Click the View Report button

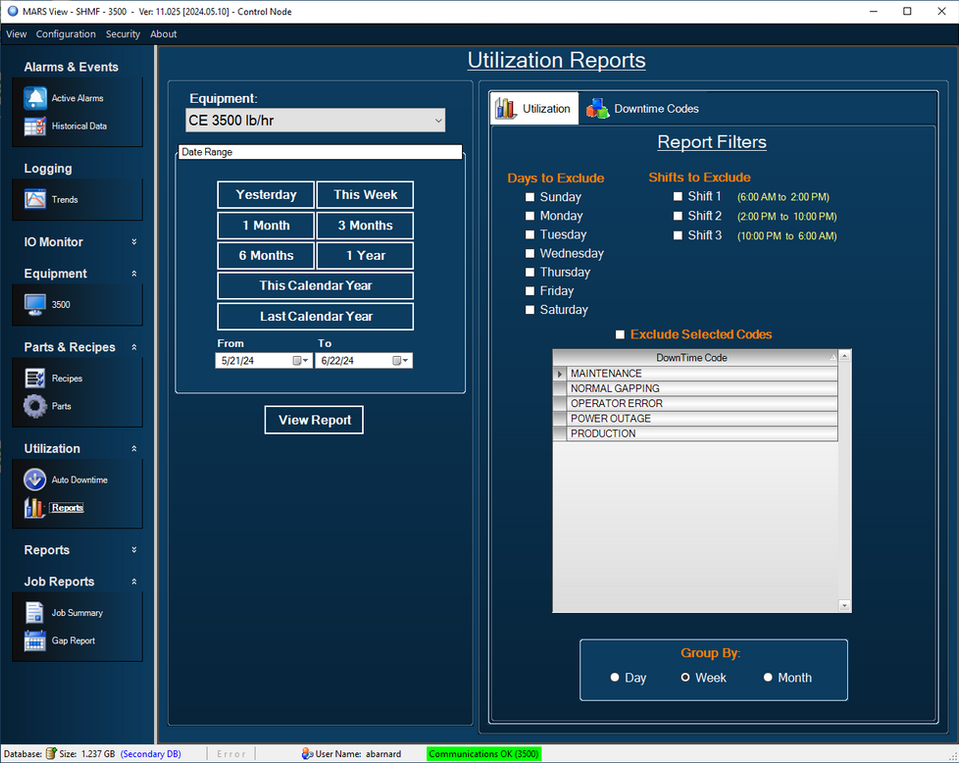pyautogui.click(x=313, y=419)
